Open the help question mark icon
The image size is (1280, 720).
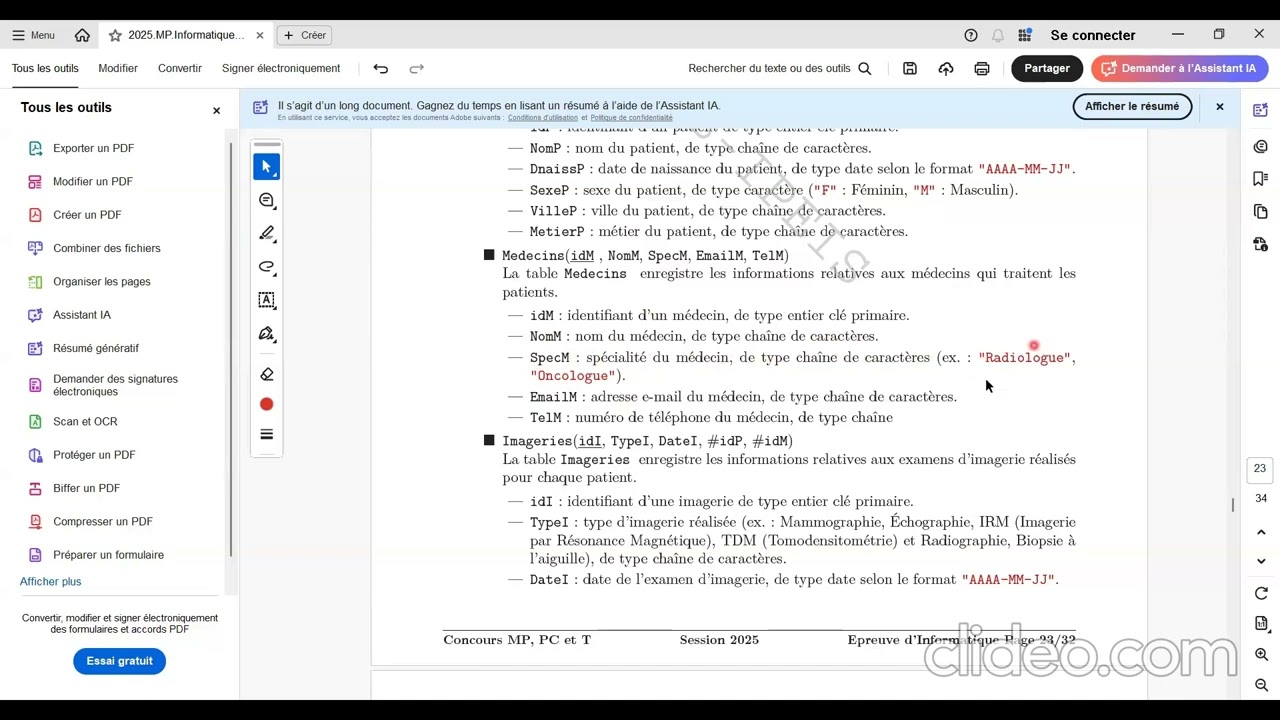coord(971,35)
